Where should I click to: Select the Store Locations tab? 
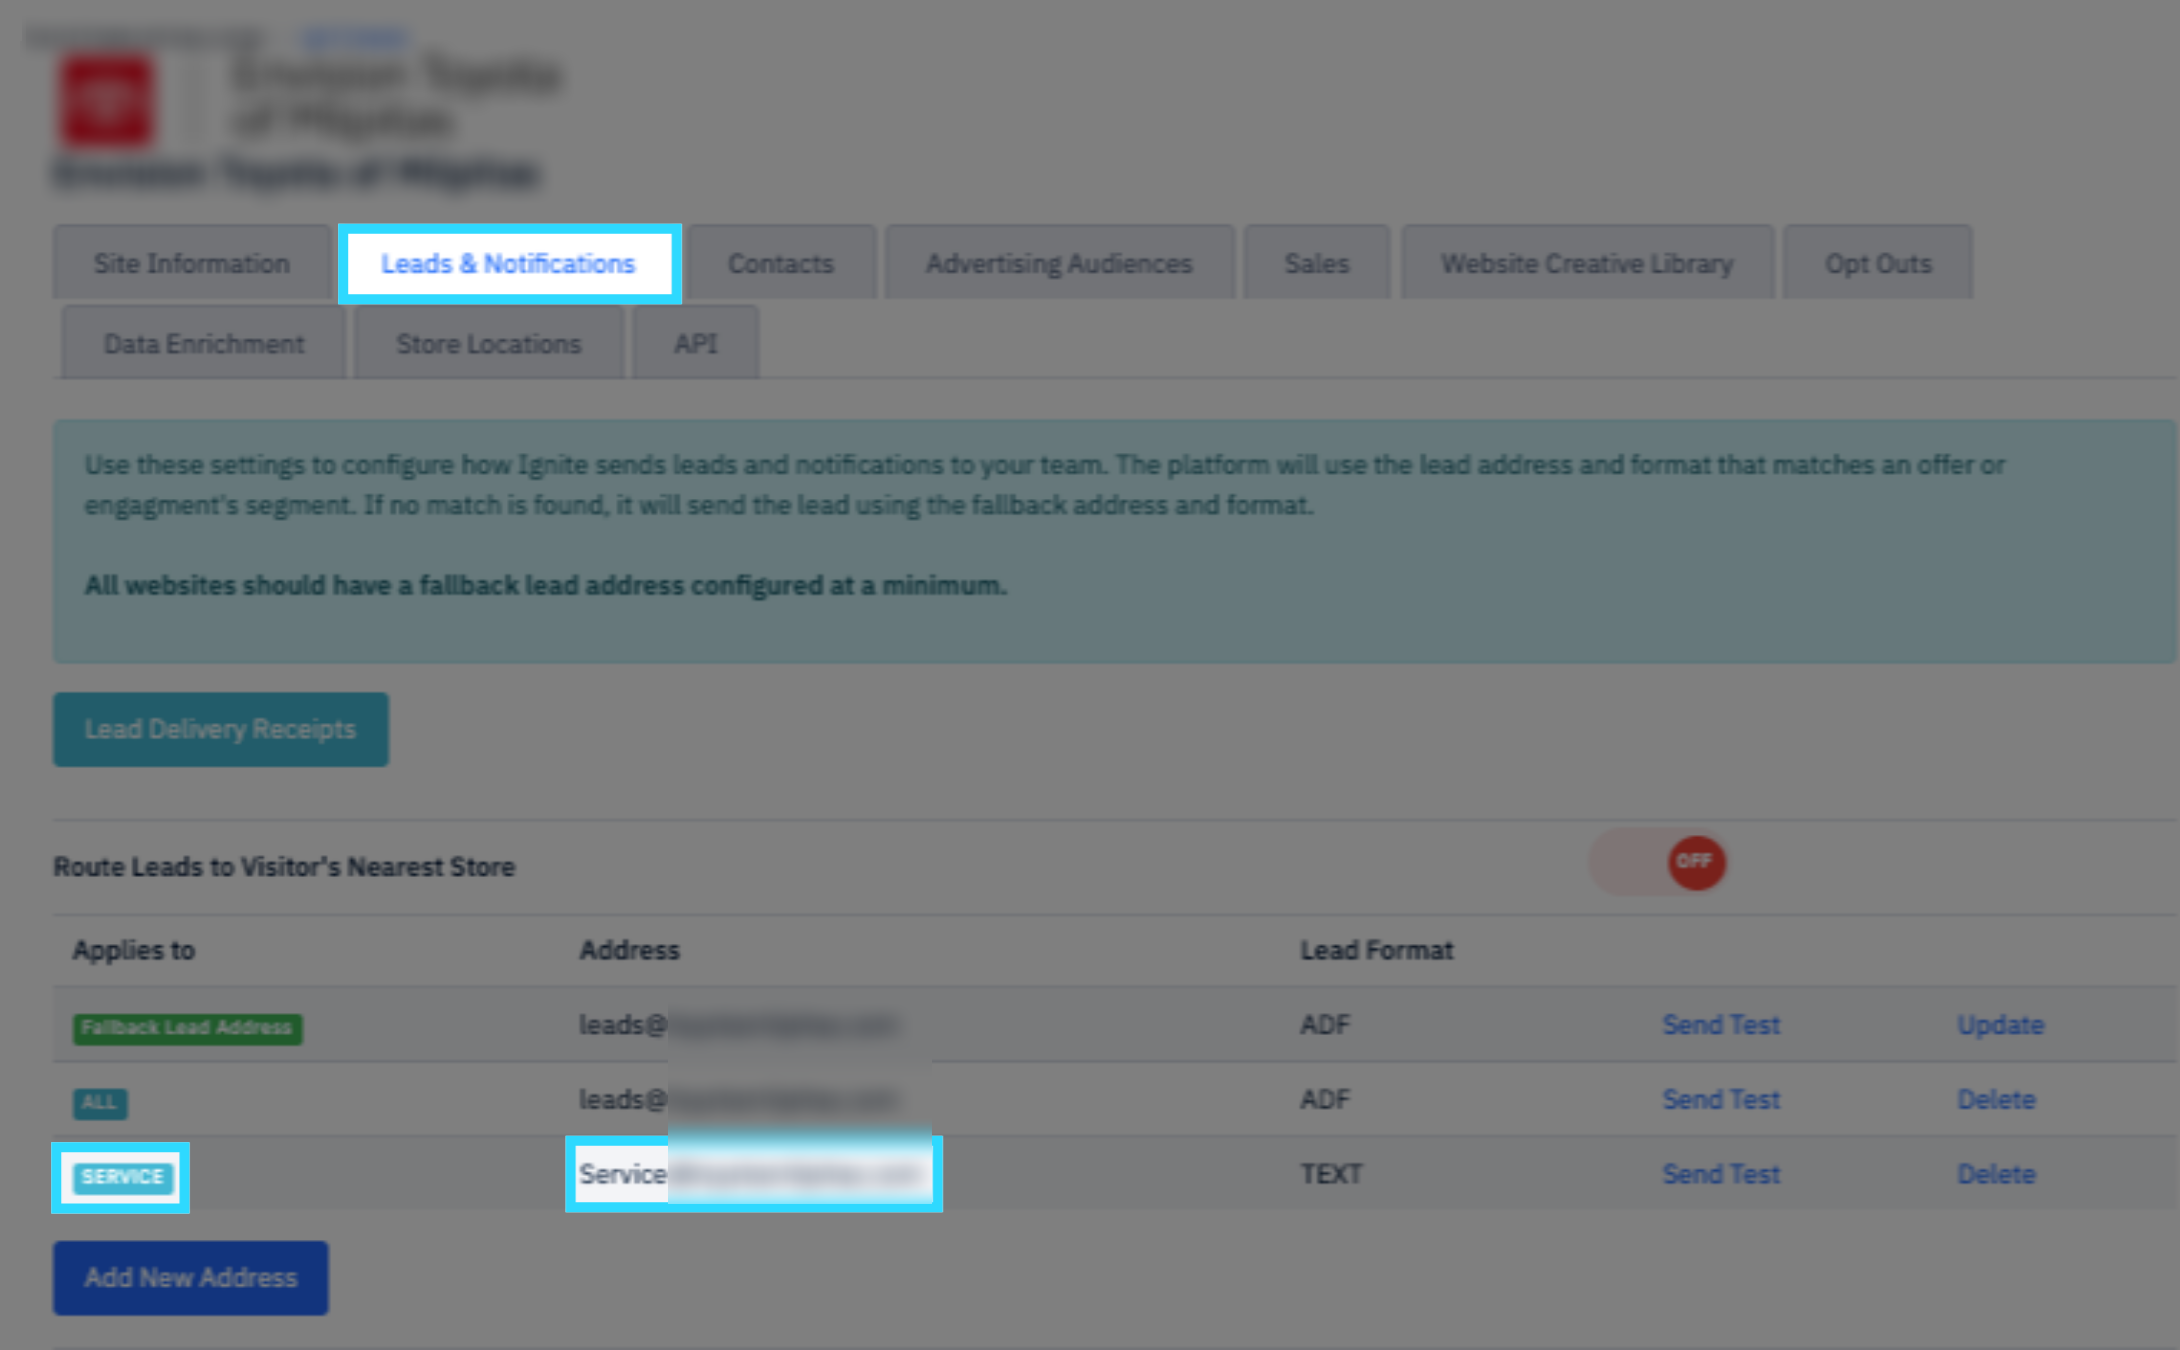tap(488, 344)
